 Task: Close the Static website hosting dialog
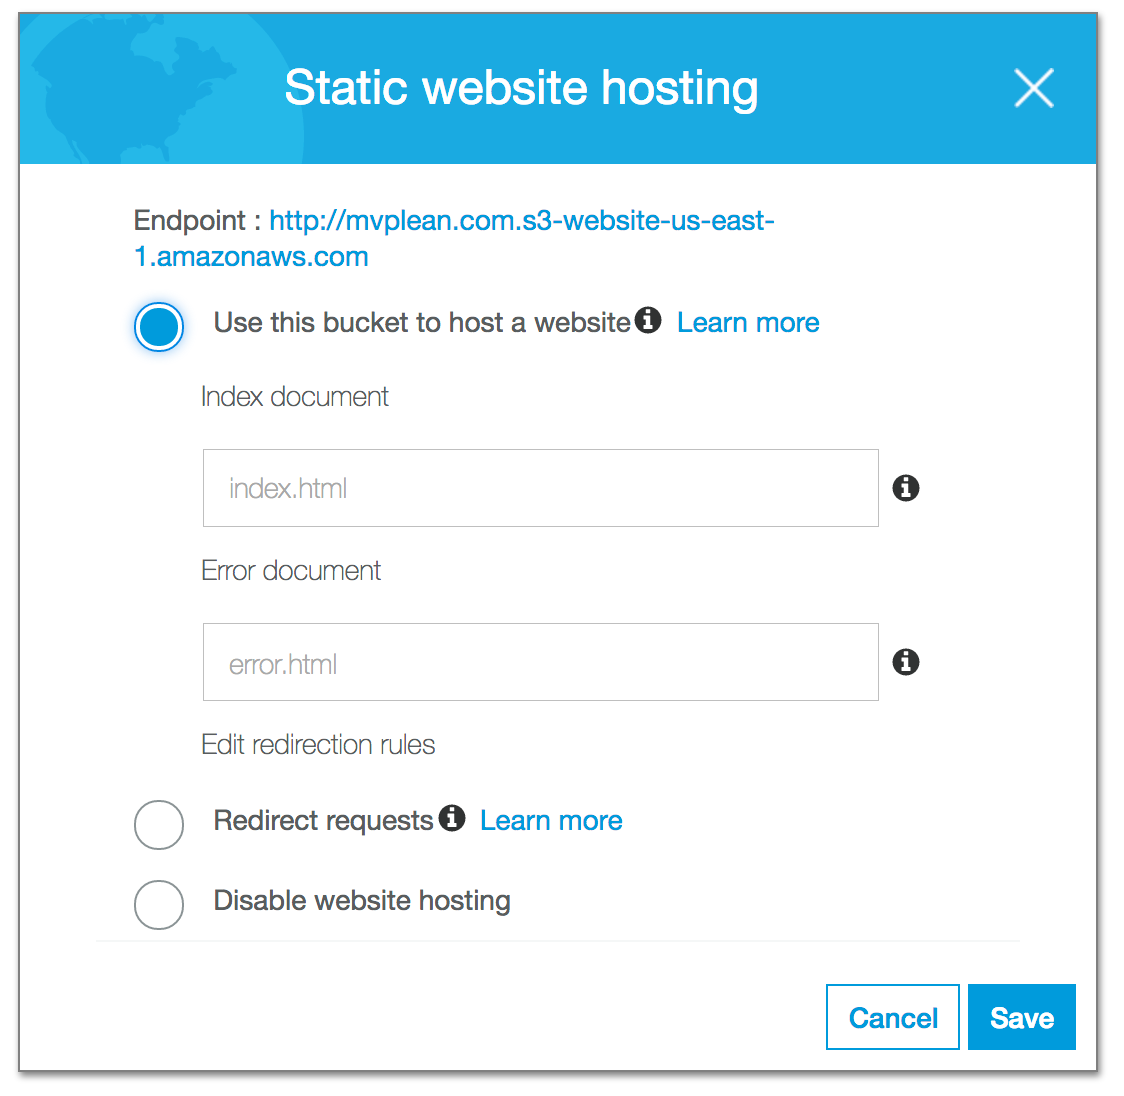click(x=1034, y=88)
